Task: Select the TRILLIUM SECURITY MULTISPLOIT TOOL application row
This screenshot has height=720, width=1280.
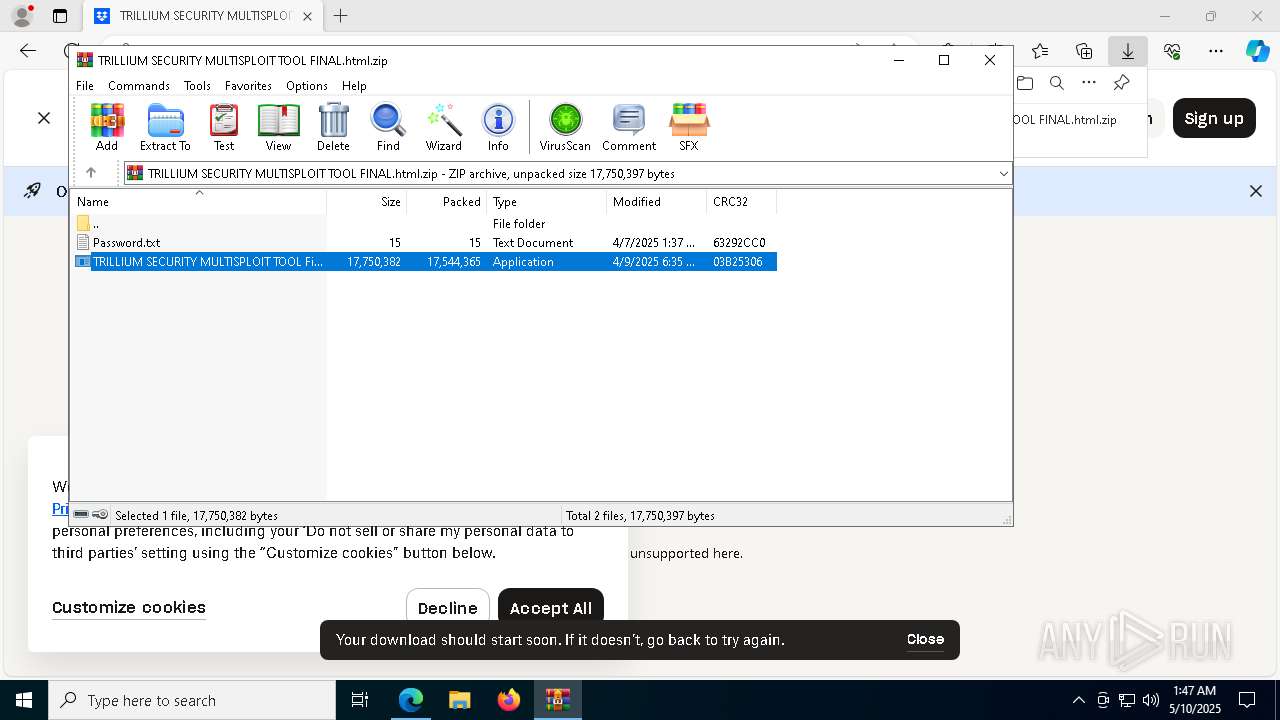Action: click(425, 262)
